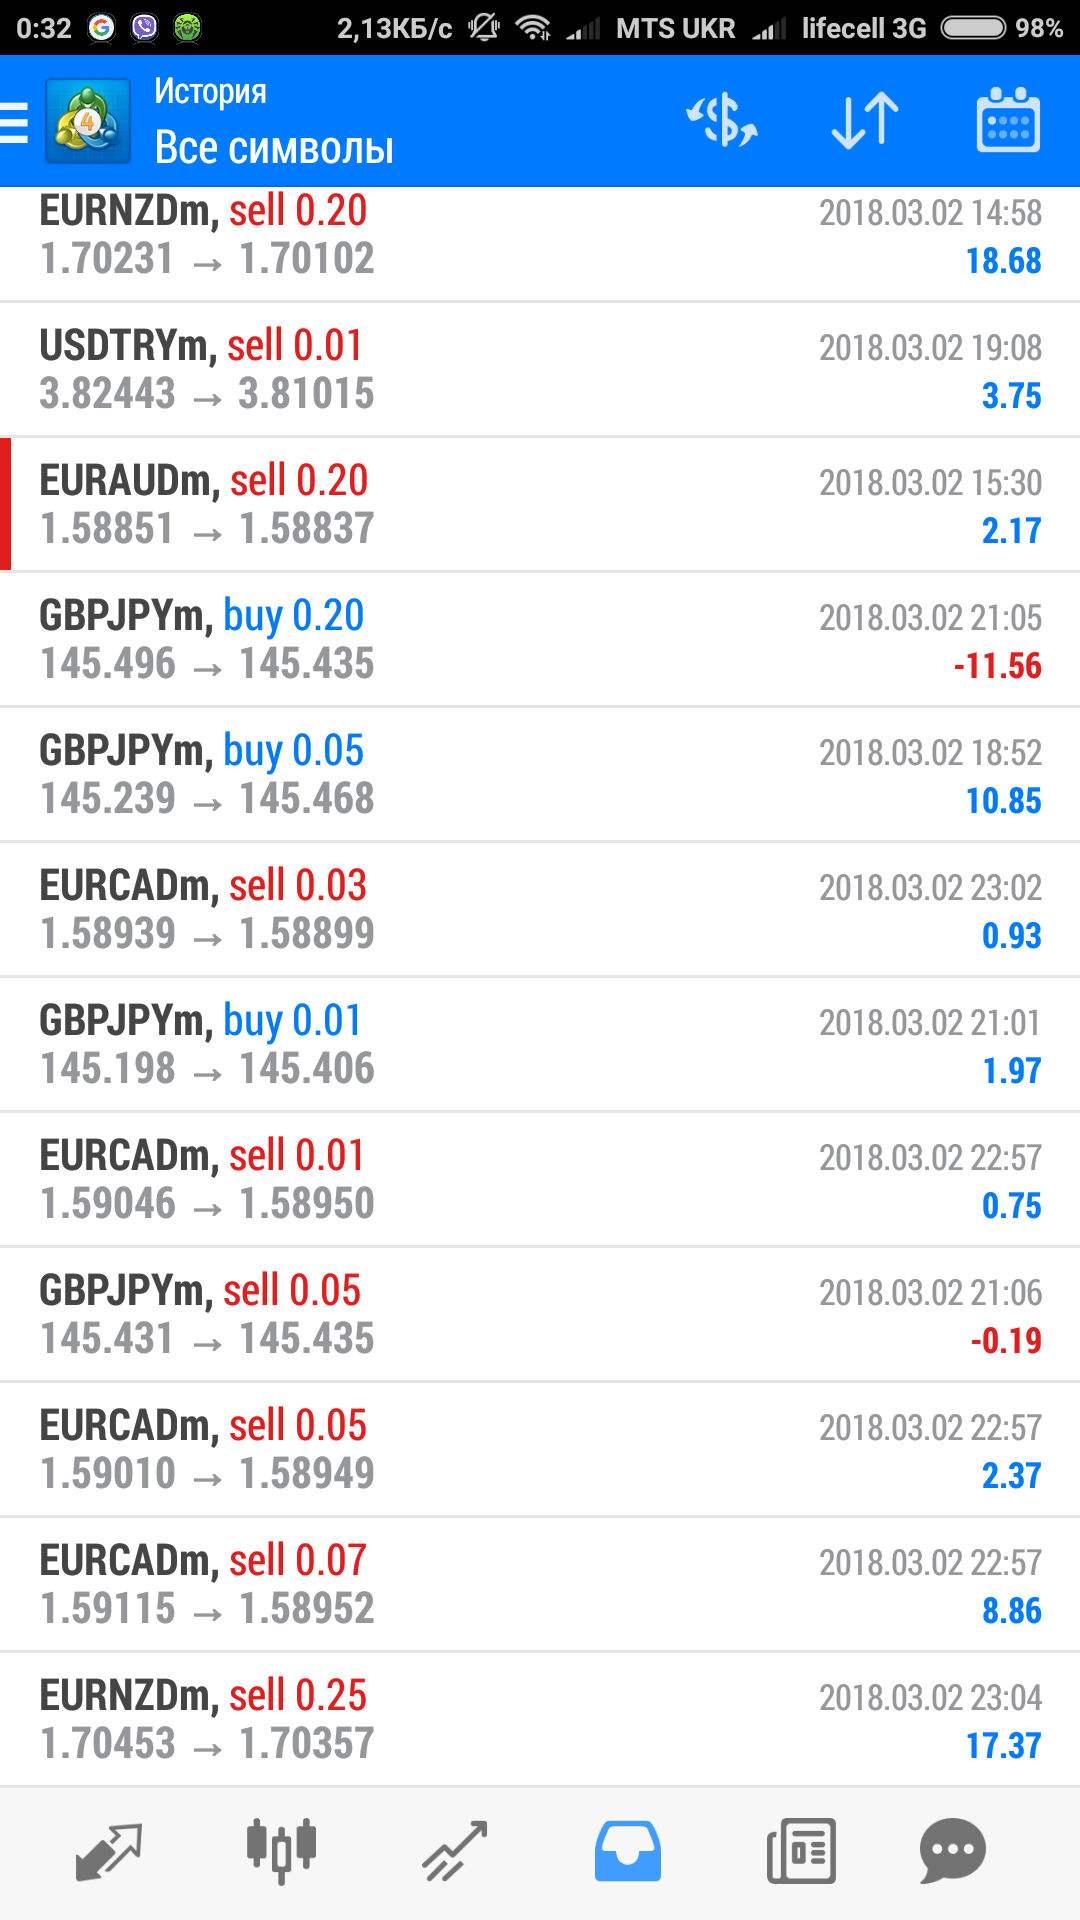The height and width of the screenshot is (1920, 1080).
Task: Tap the MetaTrader 4 app logo
Action: [88, 121]
